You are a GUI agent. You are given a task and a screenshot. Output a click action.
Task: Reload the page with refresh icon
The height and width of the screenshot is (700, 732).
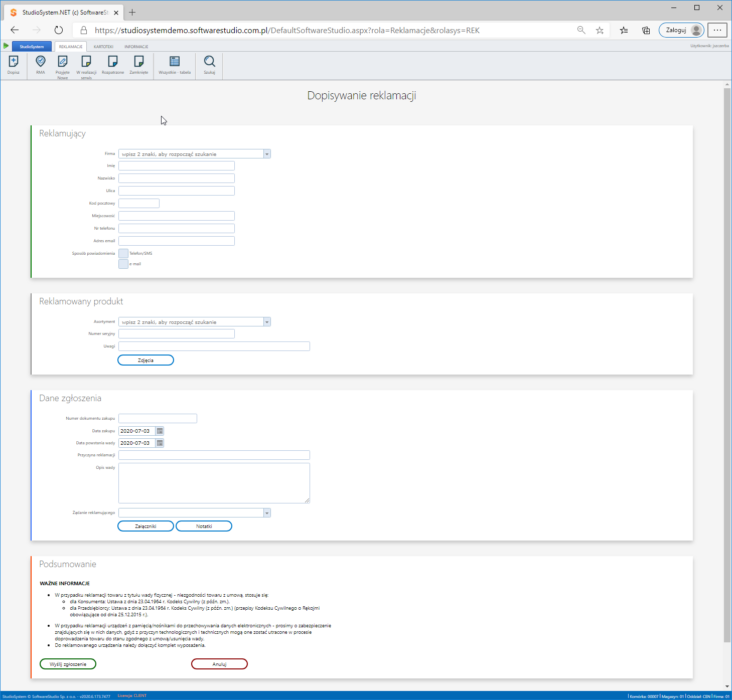[58, 30]
